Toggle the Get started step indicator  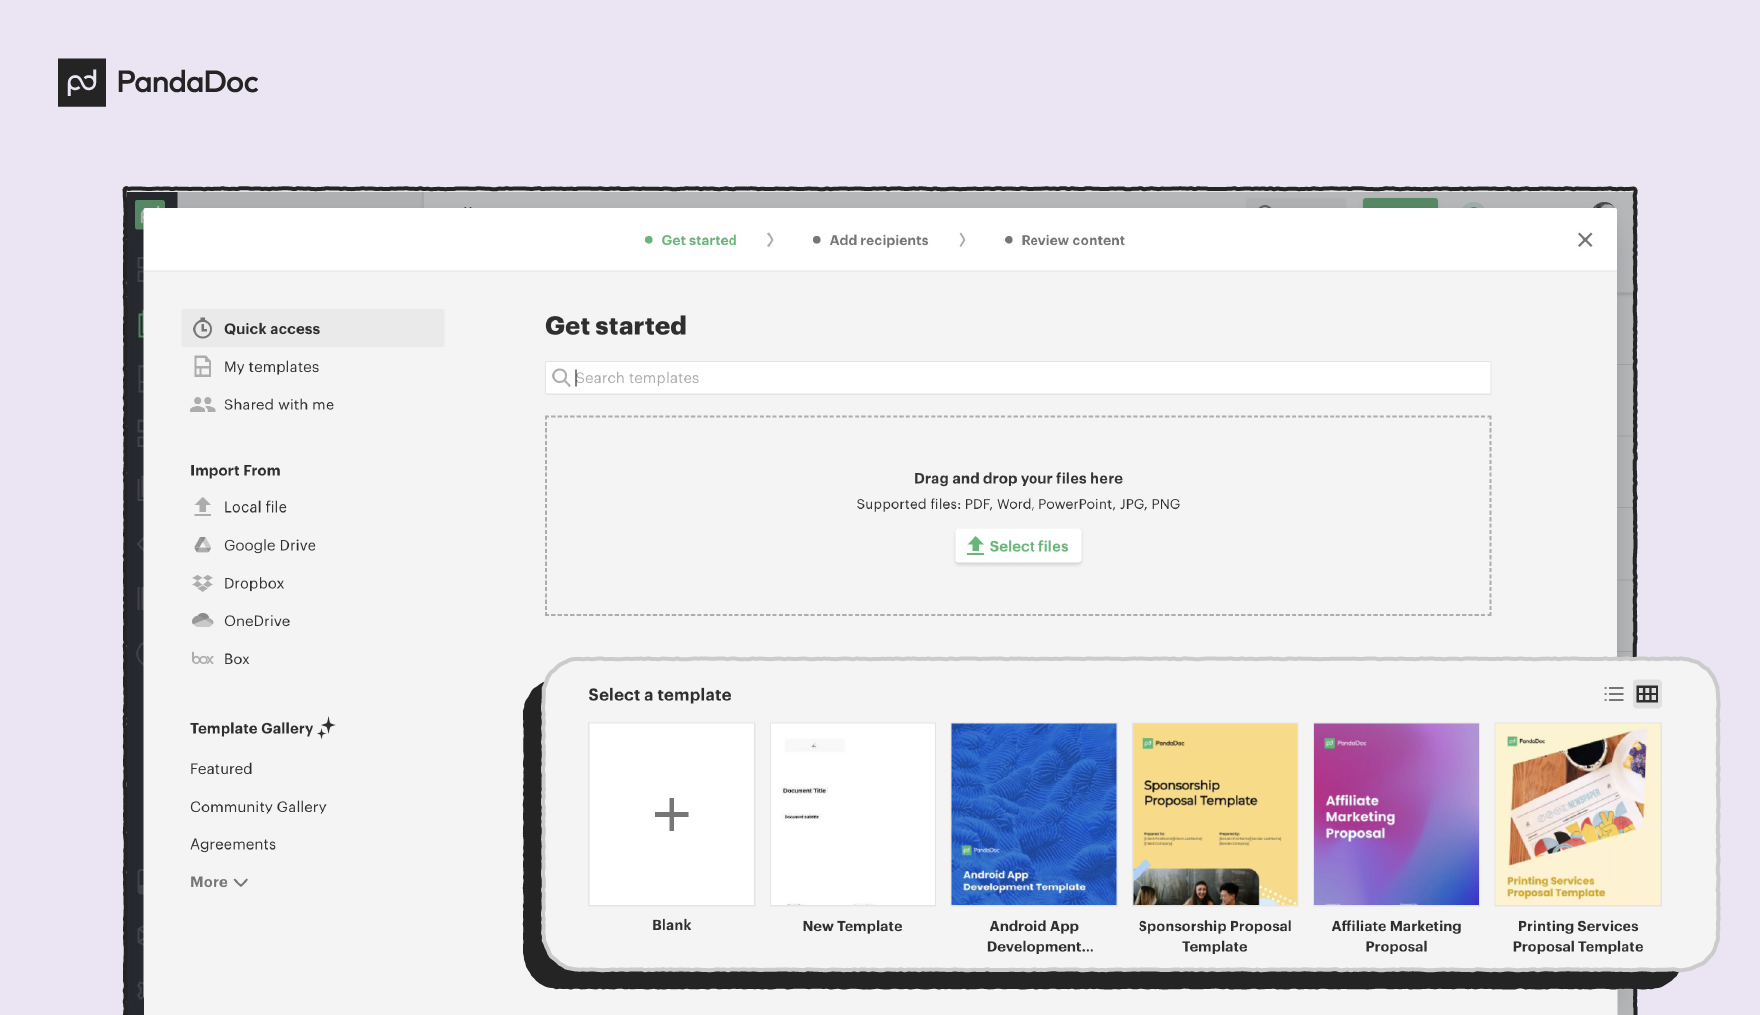coord(698,240)
